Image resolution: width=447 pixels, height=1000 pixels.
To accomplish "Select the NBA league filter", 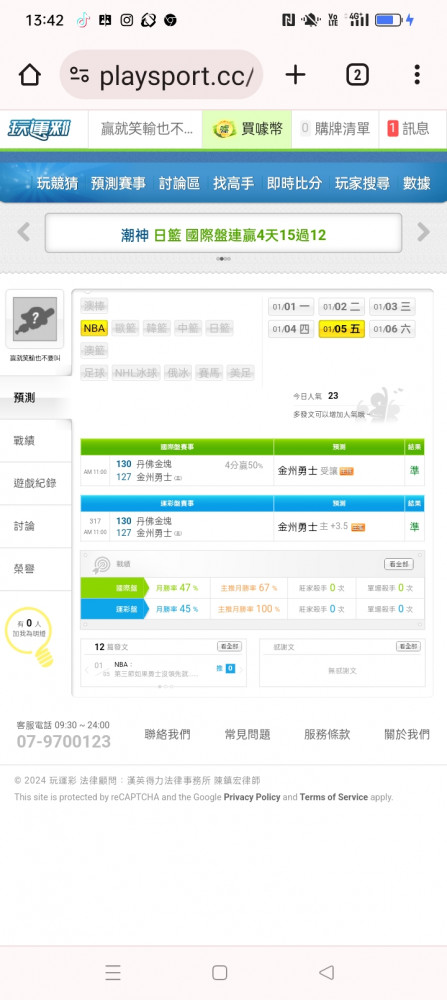I will coord(94,328).
